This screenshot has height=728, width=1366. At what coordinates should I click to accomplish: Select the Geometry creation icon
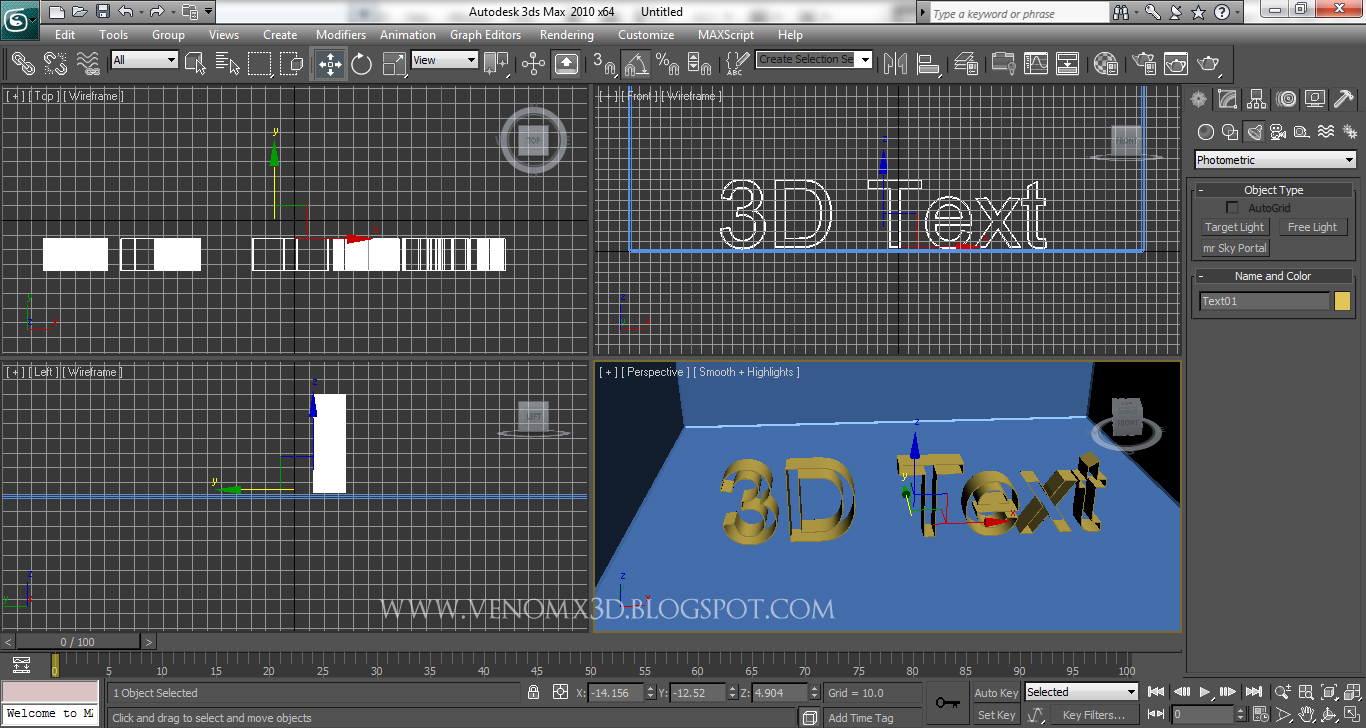click(x=1205, y=131)
